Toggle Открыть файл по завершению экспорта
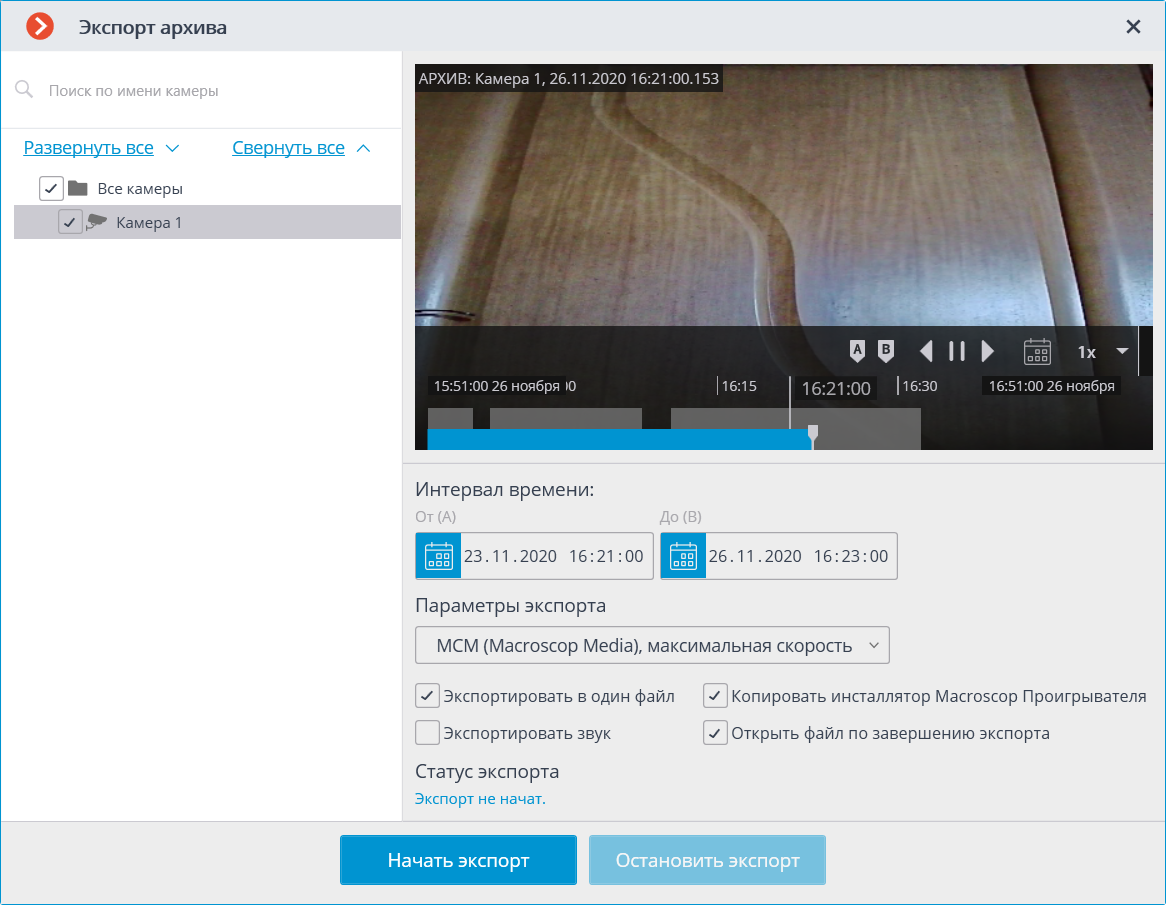The width and height of the screenshot is (1166, 905). [715, 733]
